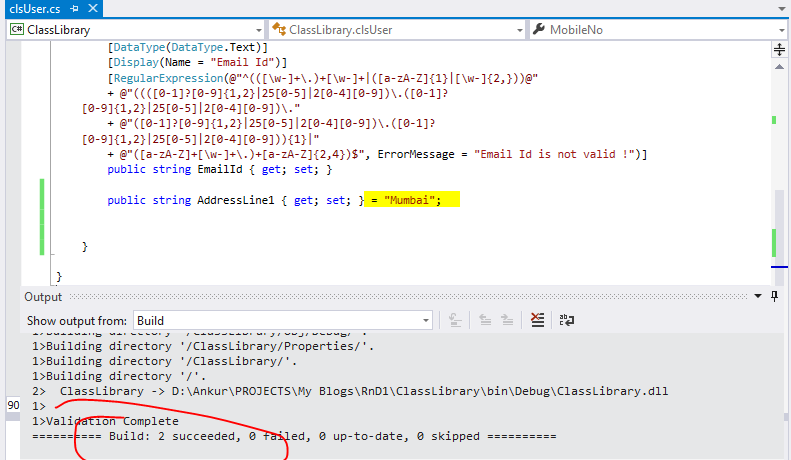This screenshot has height=460, width=791.
Task: Click output line Building directory '/ClassLibrary/Properties/'
Action: [x=203, y=346]
